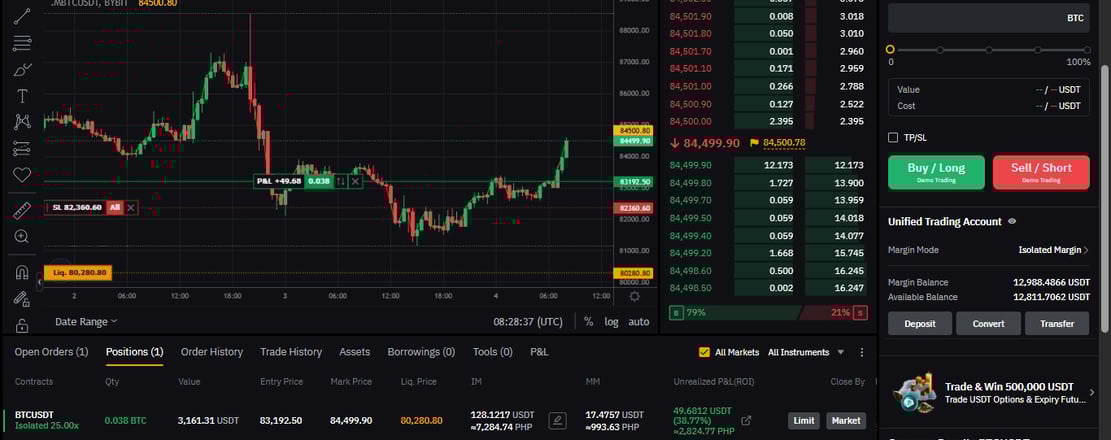Open the Order History tab
The height and width of the screenshot is (440, 1111).
click(212, 352)
